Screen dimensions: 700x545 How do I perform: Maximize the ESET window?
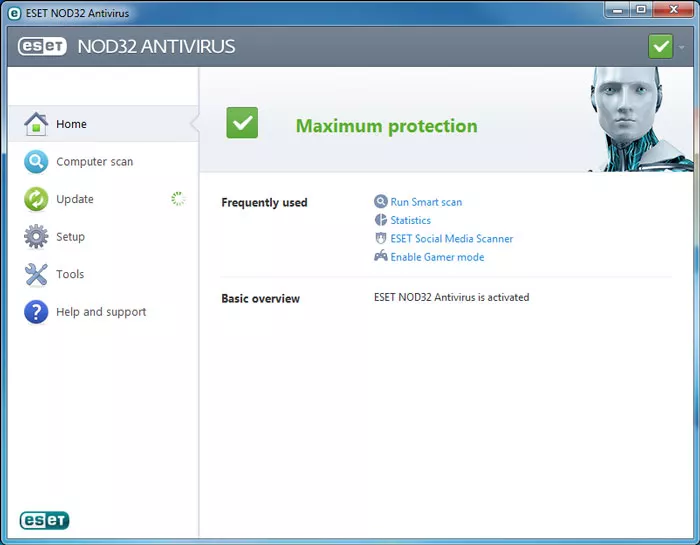pyautogui.click(x=641, y=10)
